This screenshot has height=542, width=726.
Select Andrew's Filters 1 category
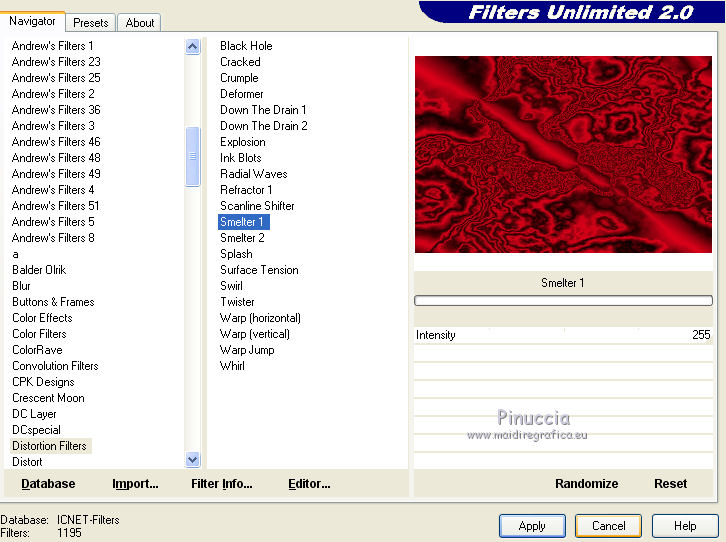[x=52, y=46]
